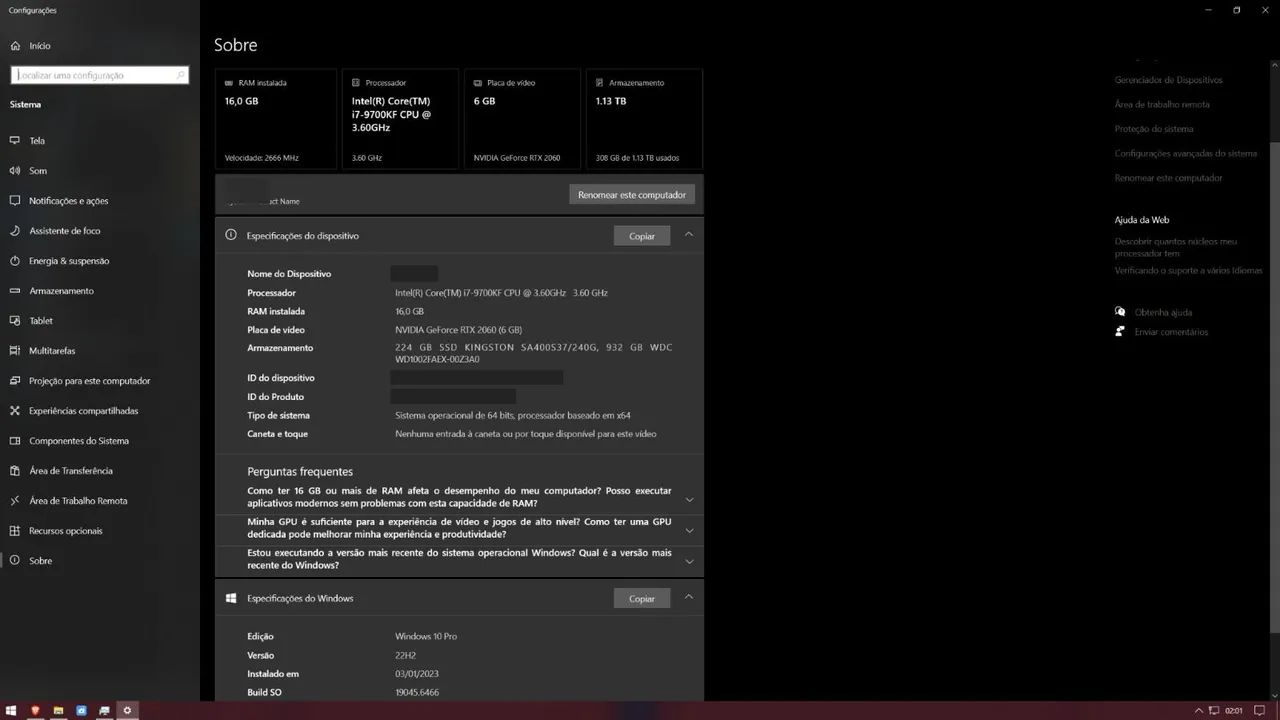The width and height of the screenshot is (1280, 720).
Task: Click the Enviar comentários icon
Action: click(1120, 332)
